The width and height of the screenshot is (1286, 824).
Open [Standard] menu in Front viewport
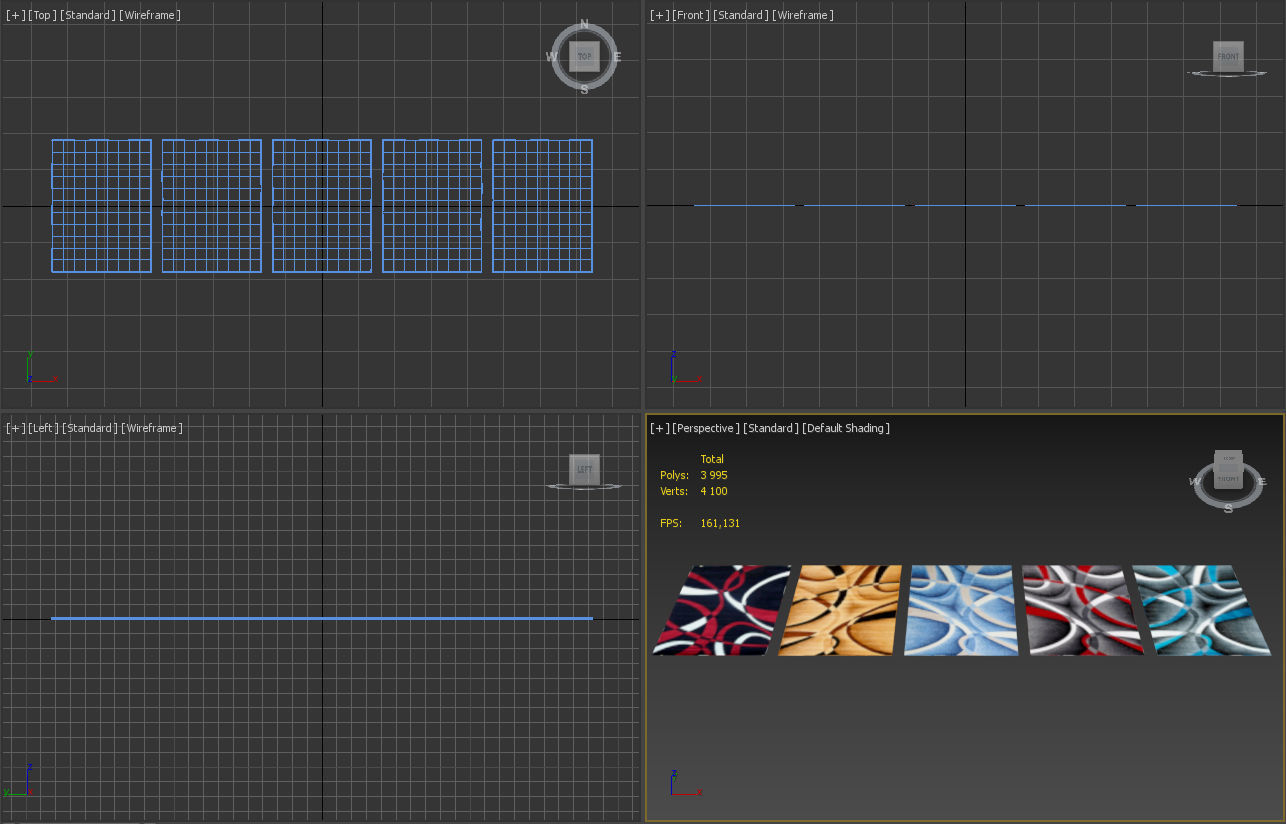(x=741, y=15)
